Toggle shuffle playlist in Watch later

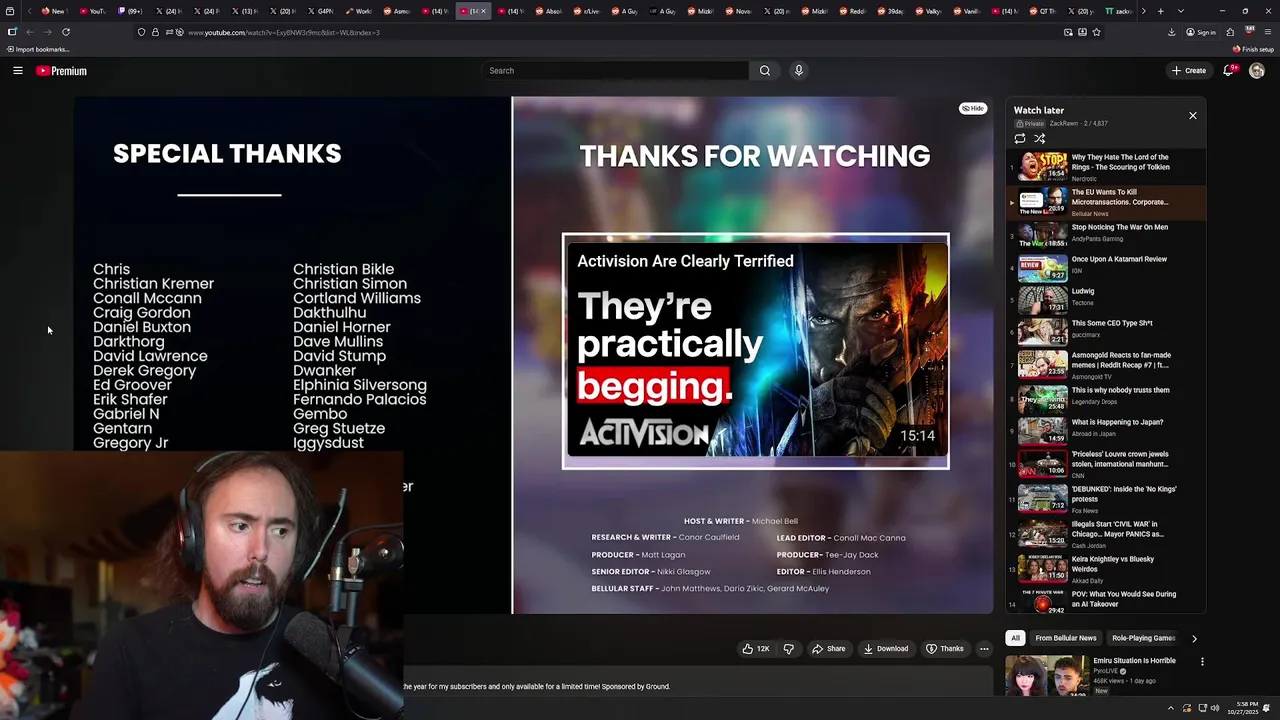pyautogui.click(x=1040, y=139)
